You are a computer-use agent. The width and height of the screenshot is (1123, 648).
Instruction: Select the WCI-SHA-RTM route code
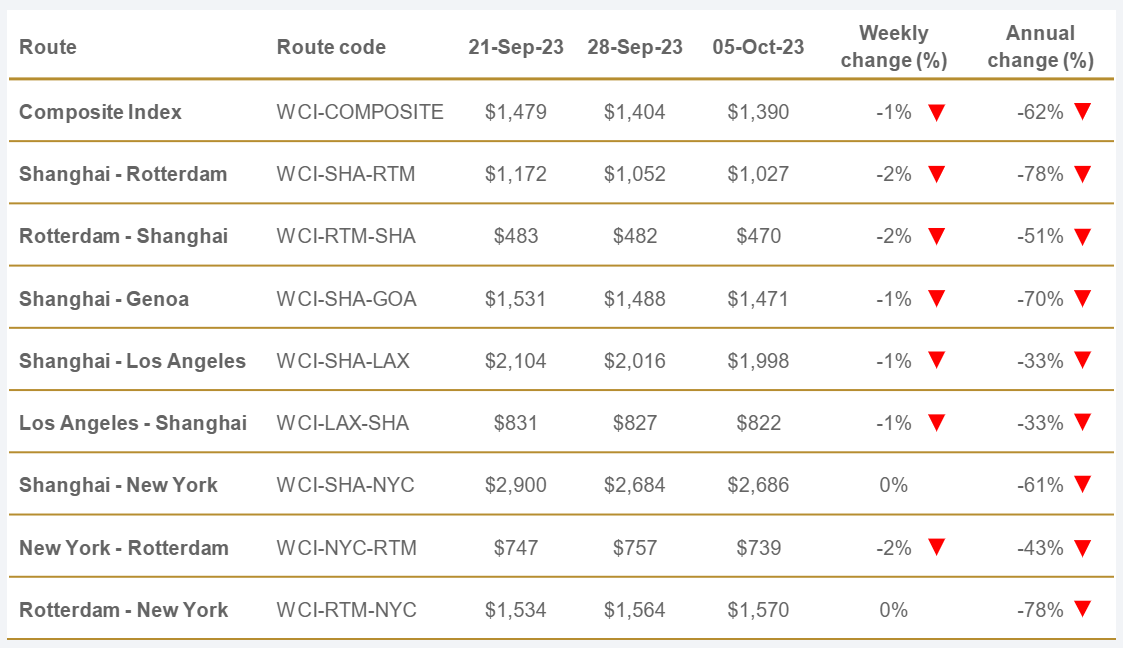[345, 174]
